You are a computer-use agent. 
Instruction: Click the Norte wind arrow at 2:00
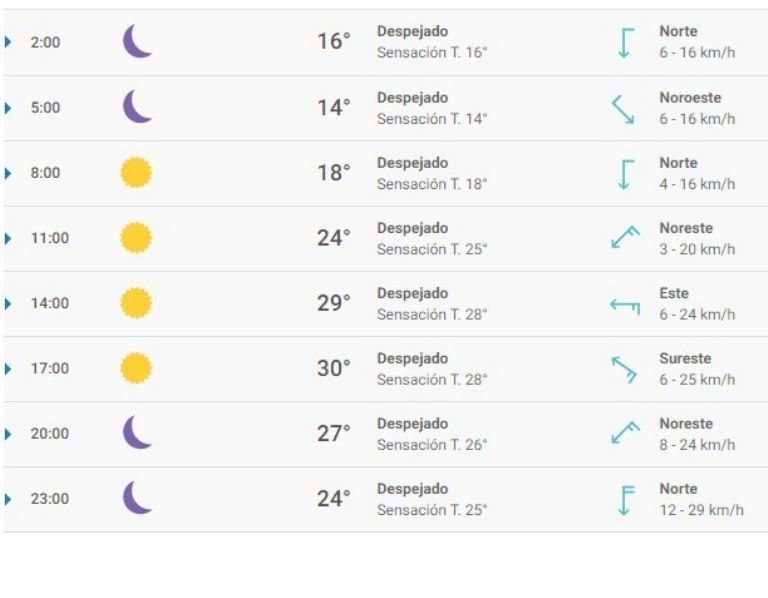pos(625,42)
